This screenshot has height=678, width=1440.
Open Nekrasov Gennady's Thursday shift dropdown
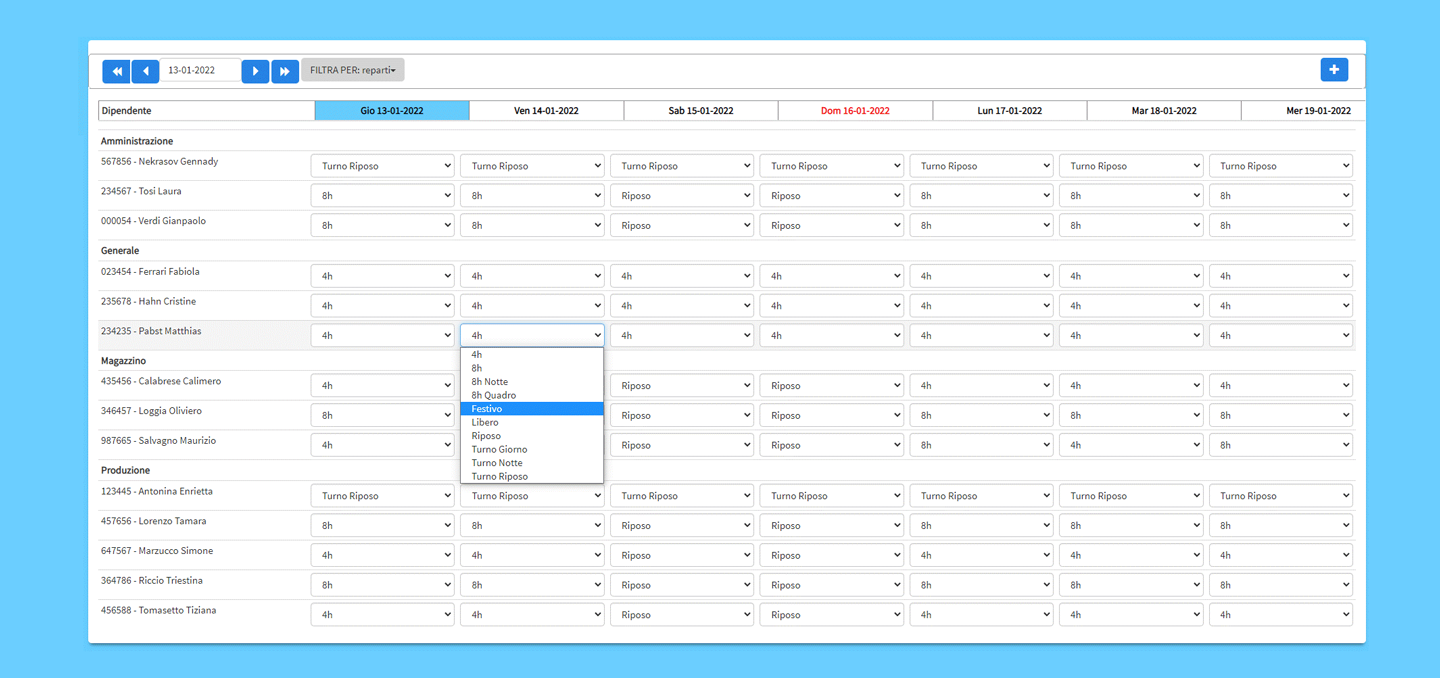(382, 166)
